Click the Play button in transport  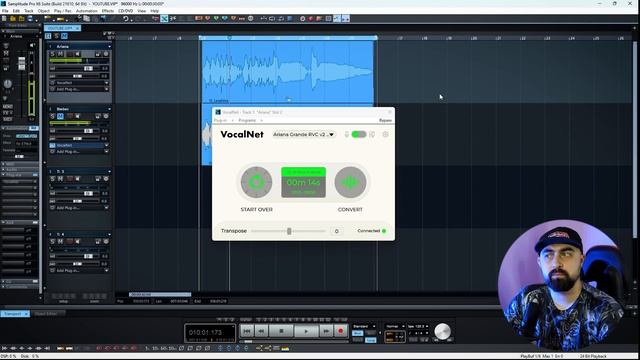click(306, 331)
